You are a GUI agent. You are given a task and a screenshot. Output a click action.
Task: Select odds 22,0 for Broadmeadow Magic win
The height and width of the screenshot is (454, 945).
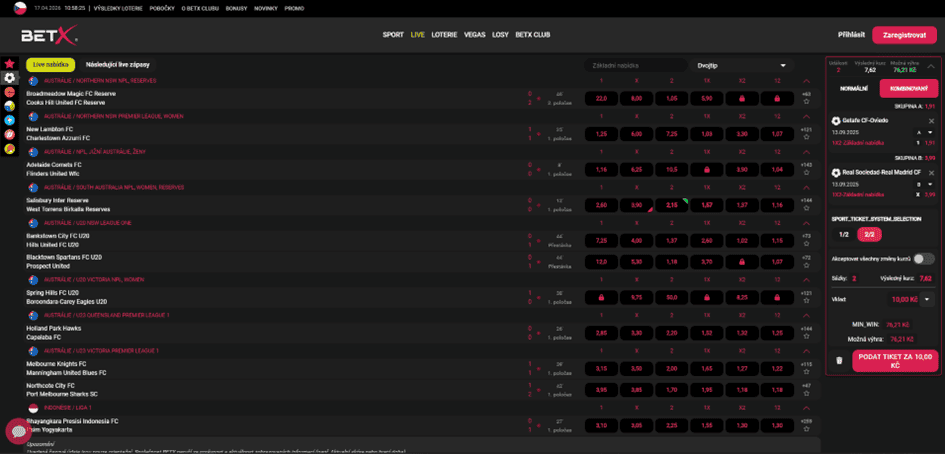[601, 98]
